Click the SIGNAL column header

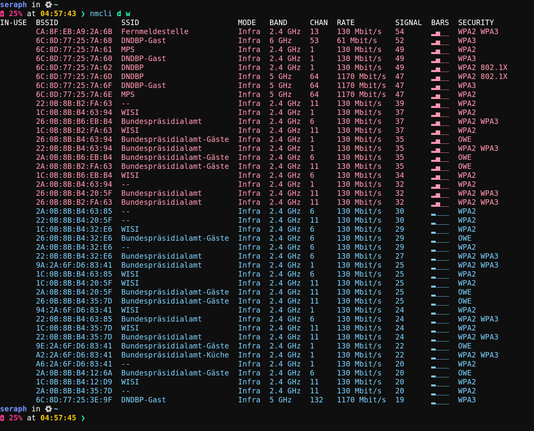click(x=408, y=22)
